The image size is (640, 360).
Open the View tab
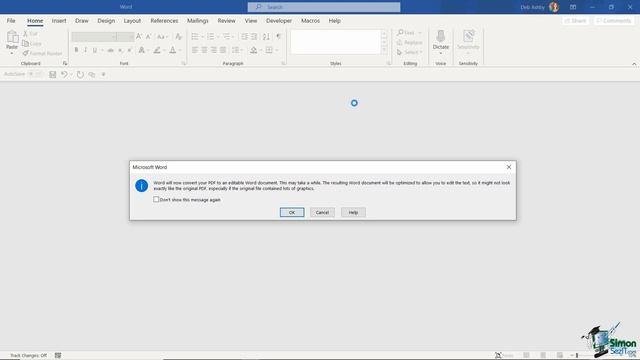click(251, 20)
